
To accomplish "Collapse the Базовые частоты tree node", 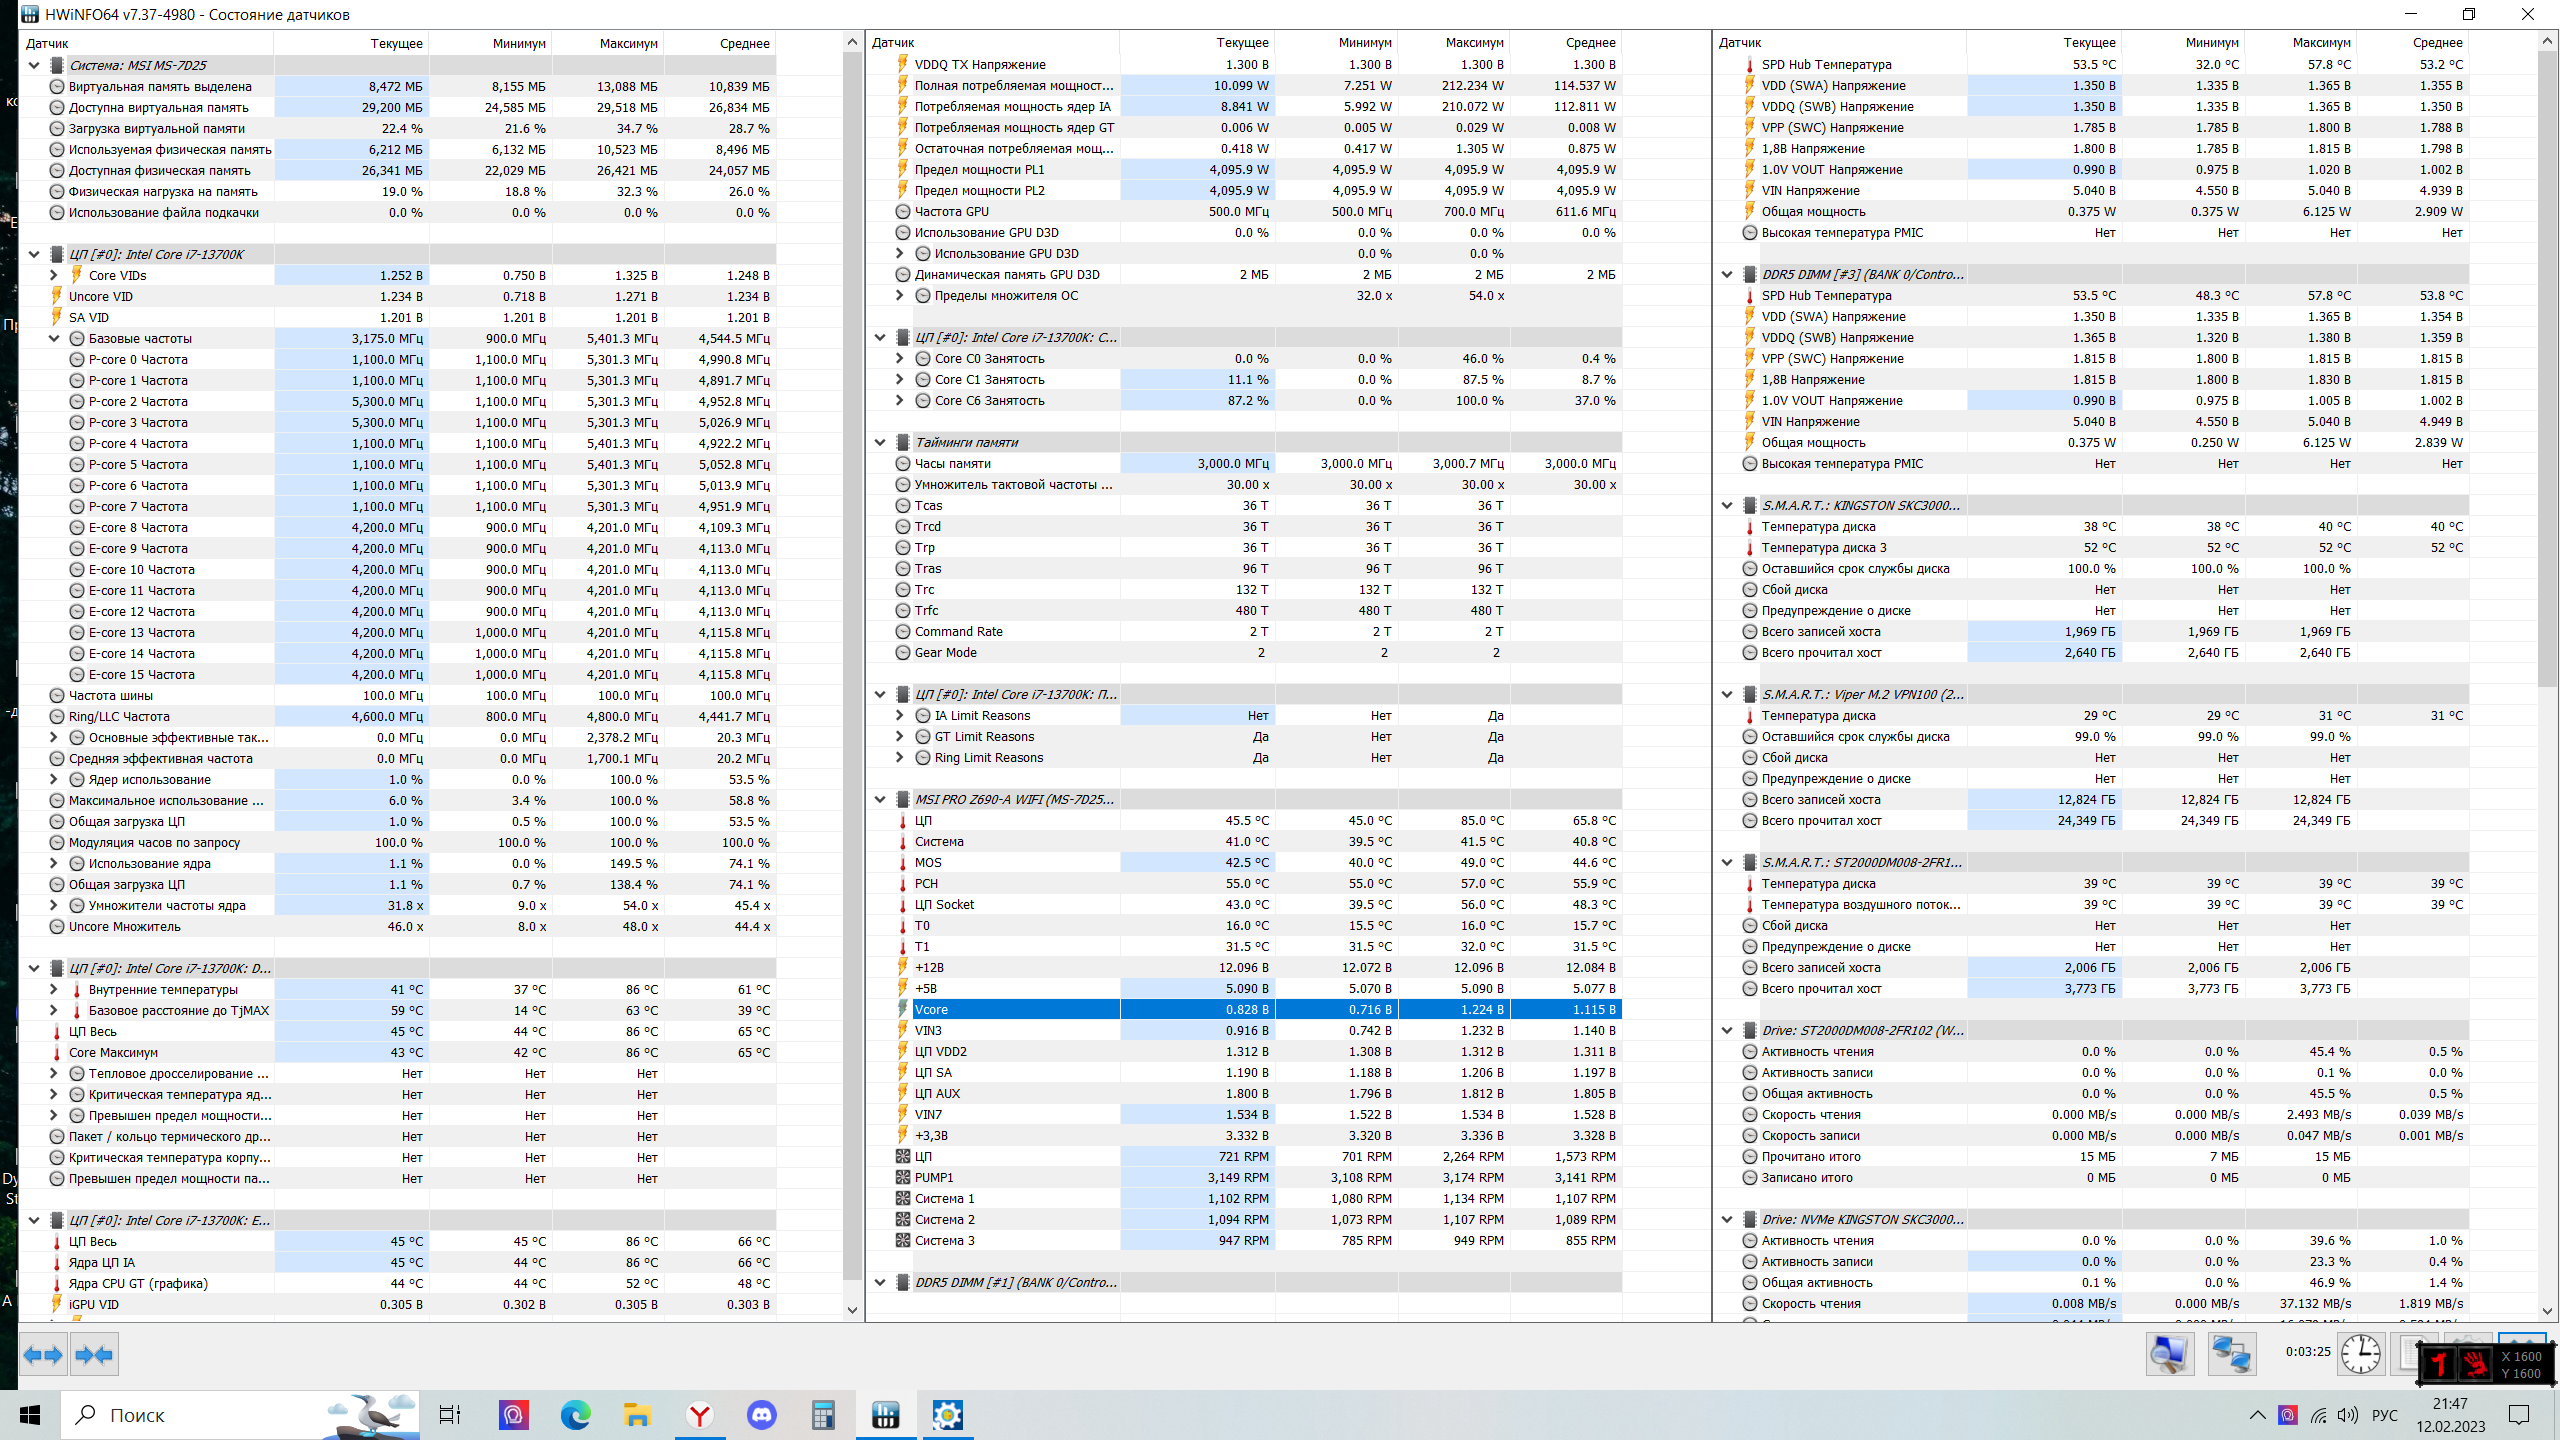I will (x=54, y=338).
